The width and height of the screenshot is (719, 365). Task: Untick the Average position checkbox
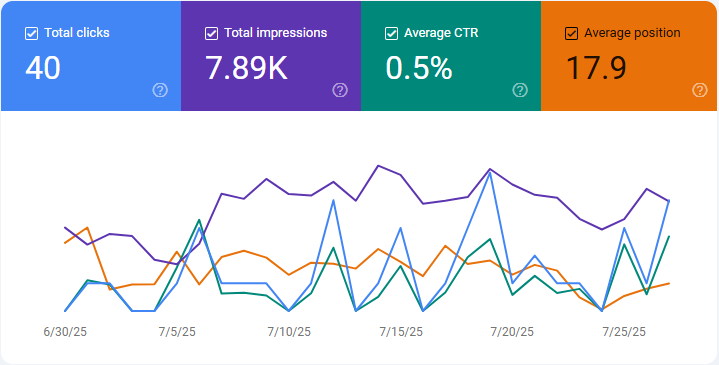click(571, 33)
